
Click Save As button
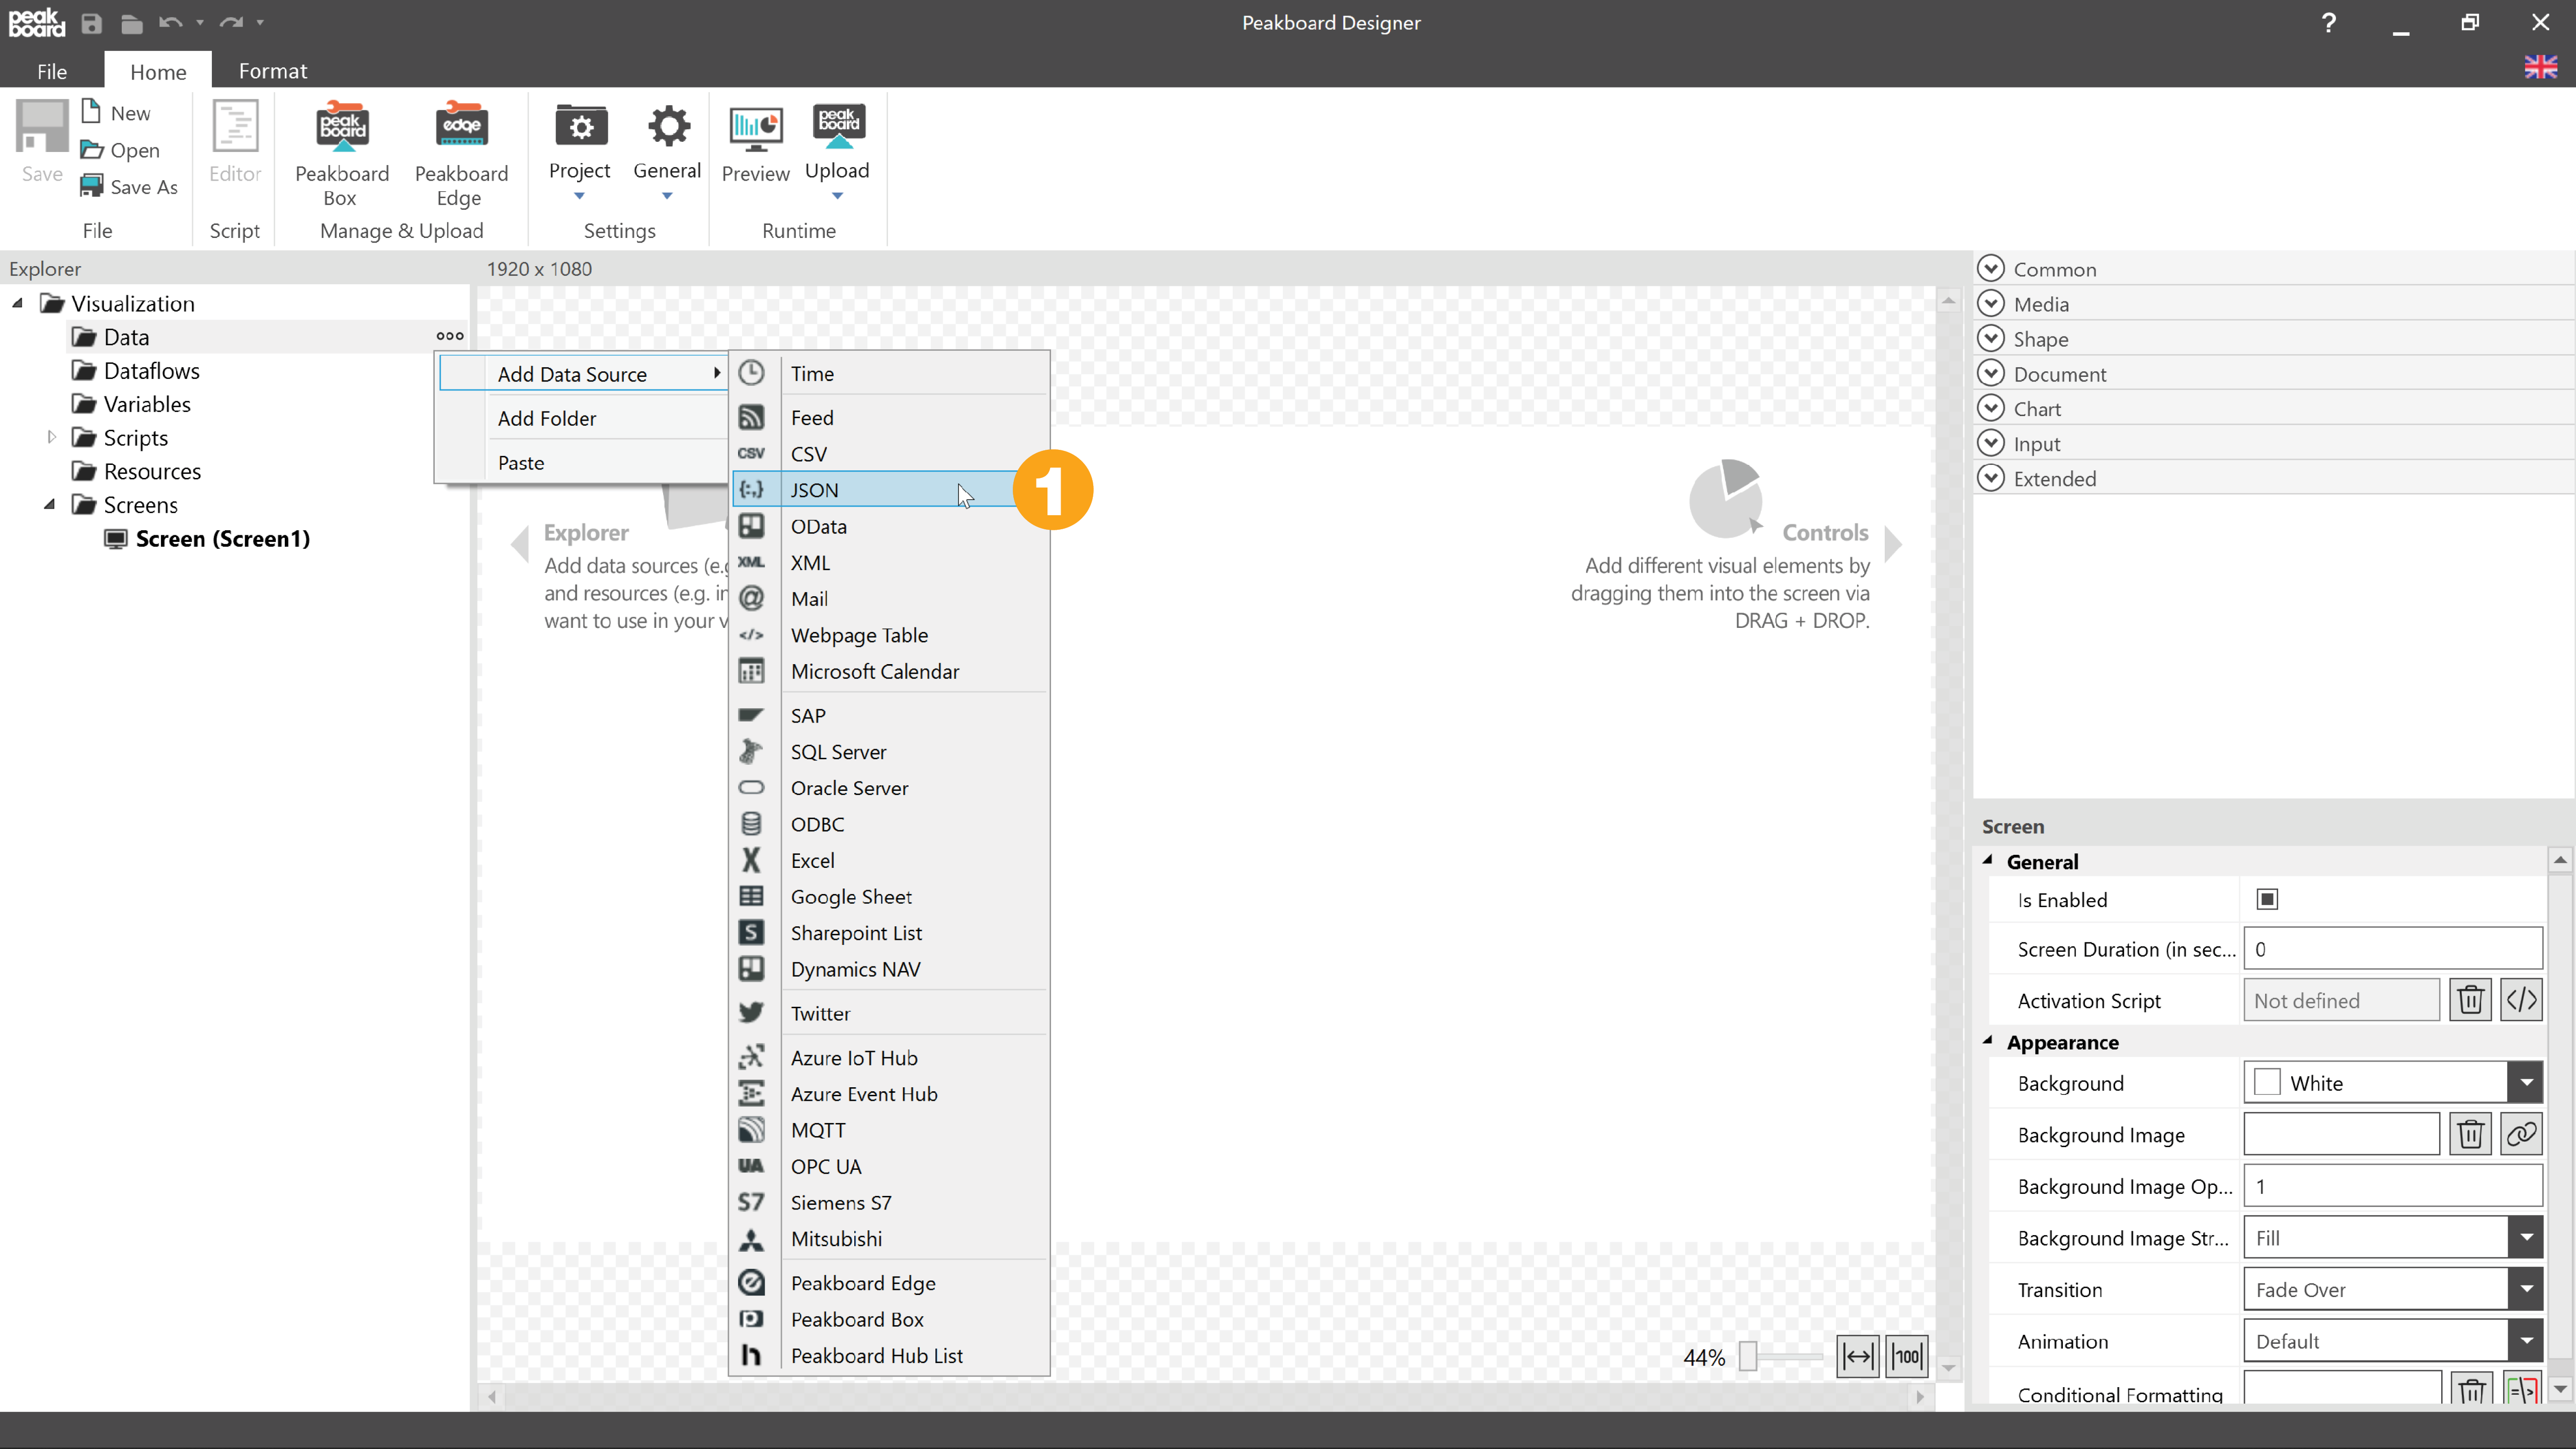tap(130, 186)
